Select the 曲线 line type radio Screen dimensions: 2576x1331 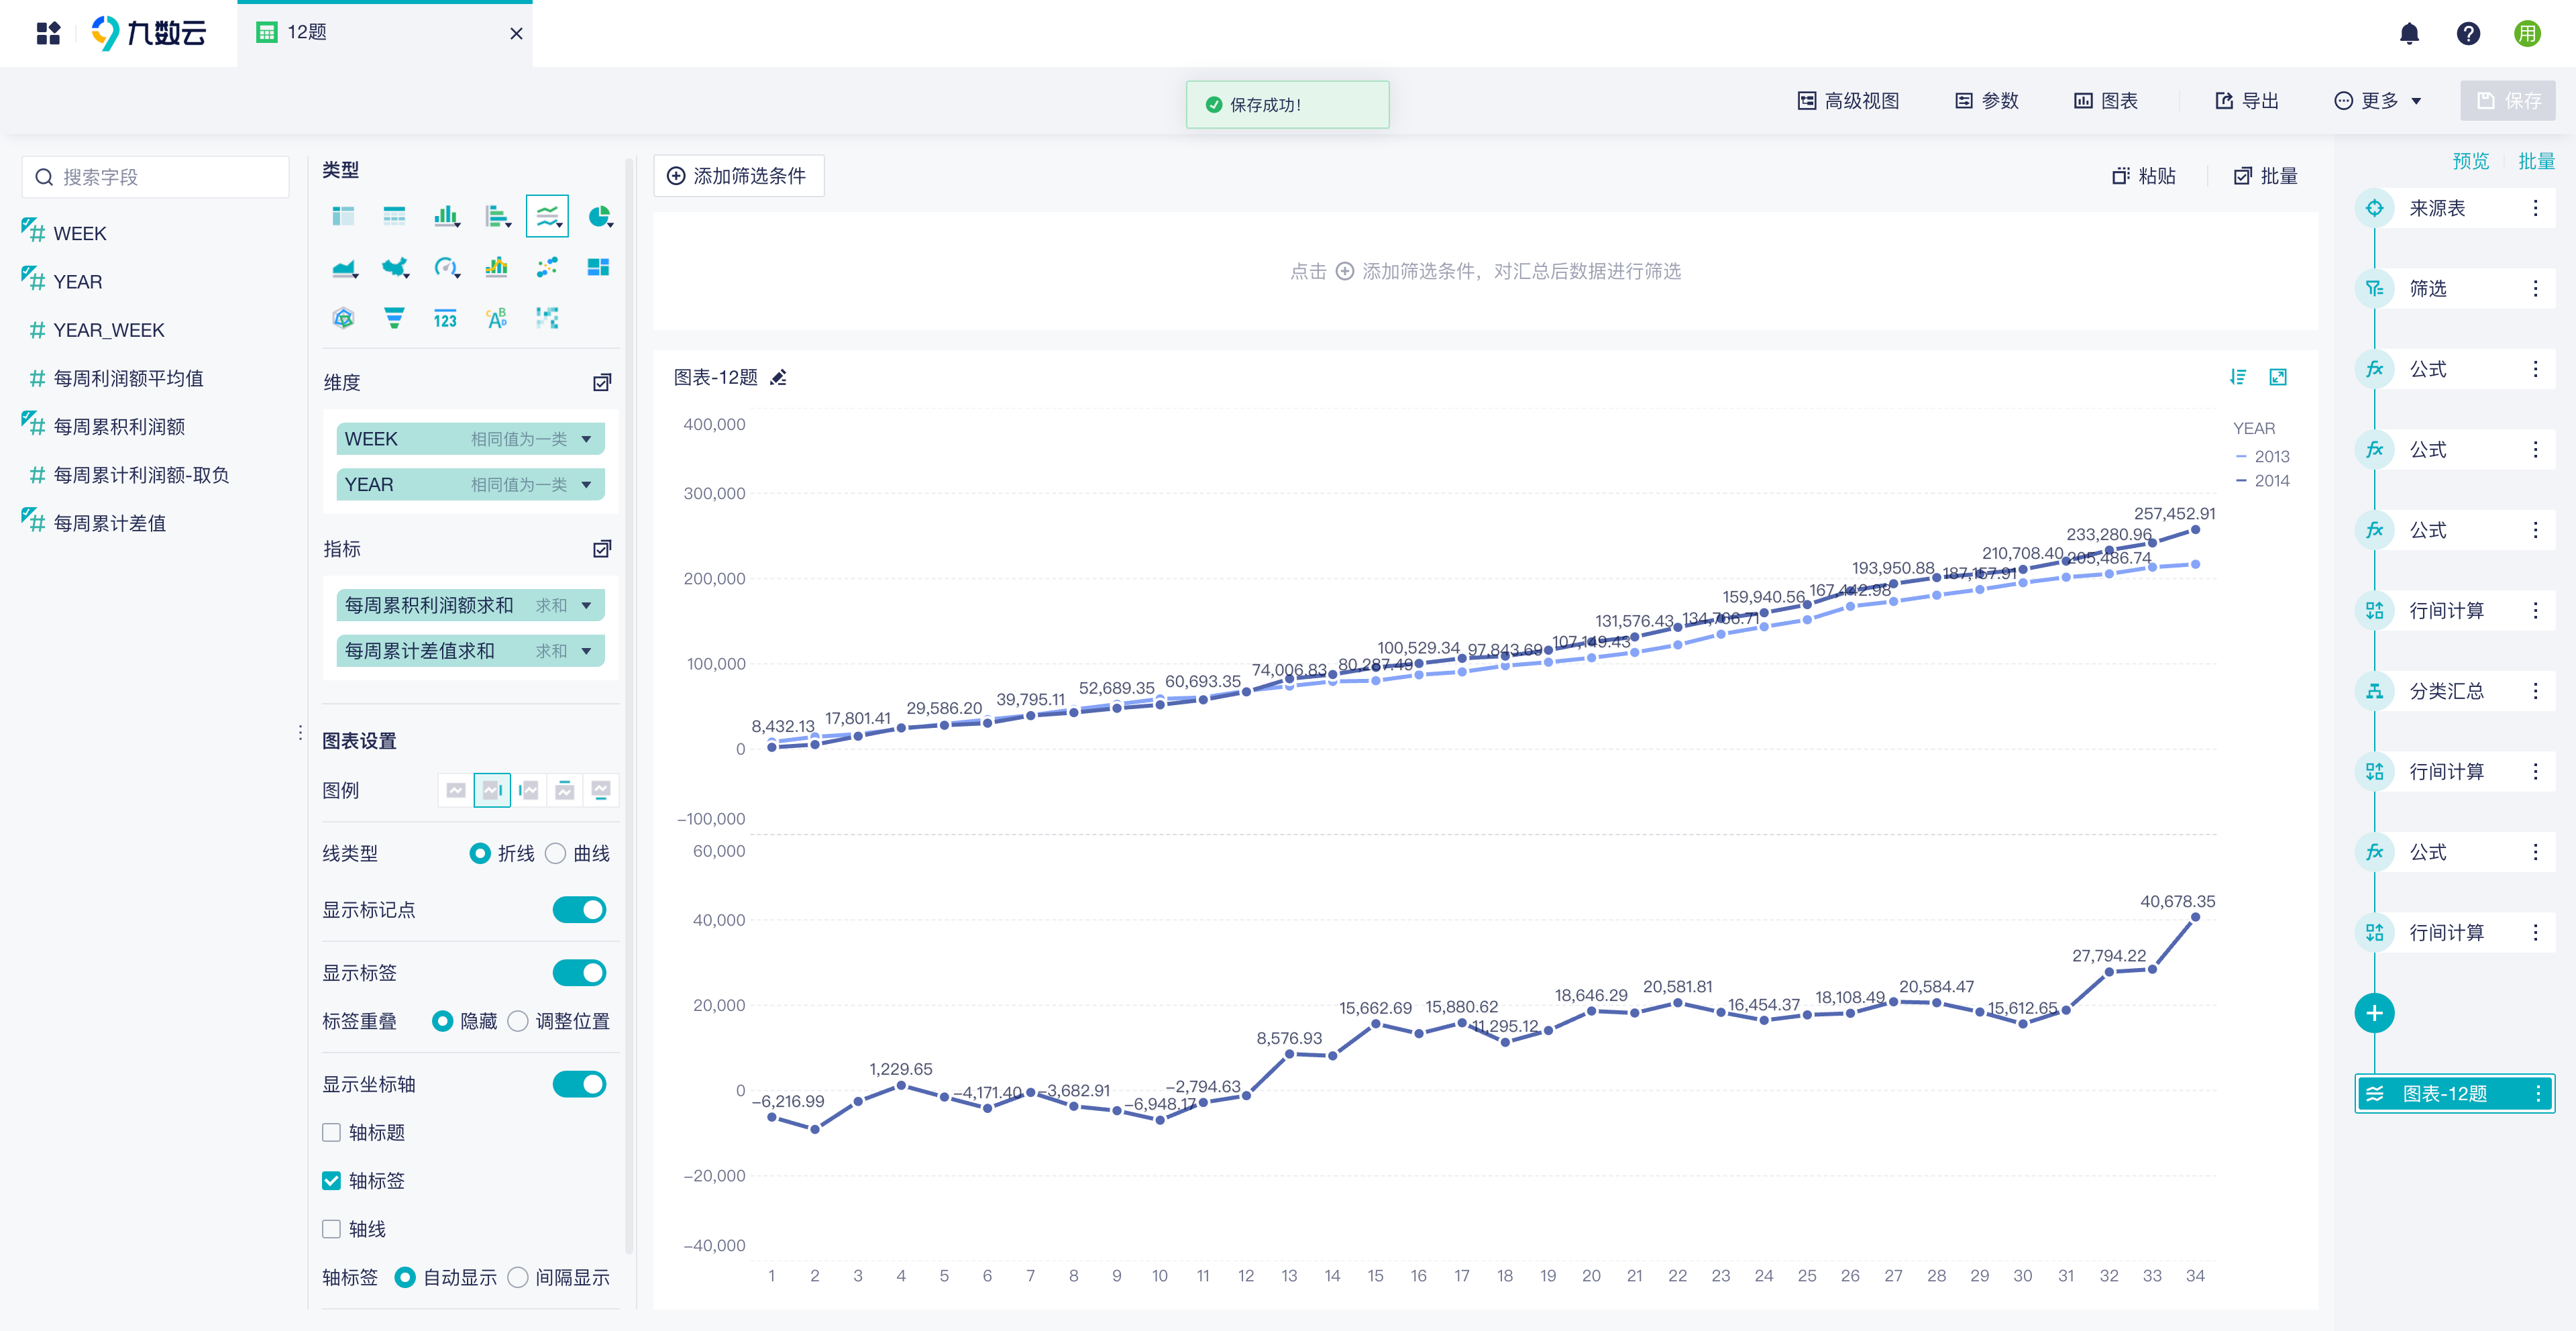click(x=556, y=853)
